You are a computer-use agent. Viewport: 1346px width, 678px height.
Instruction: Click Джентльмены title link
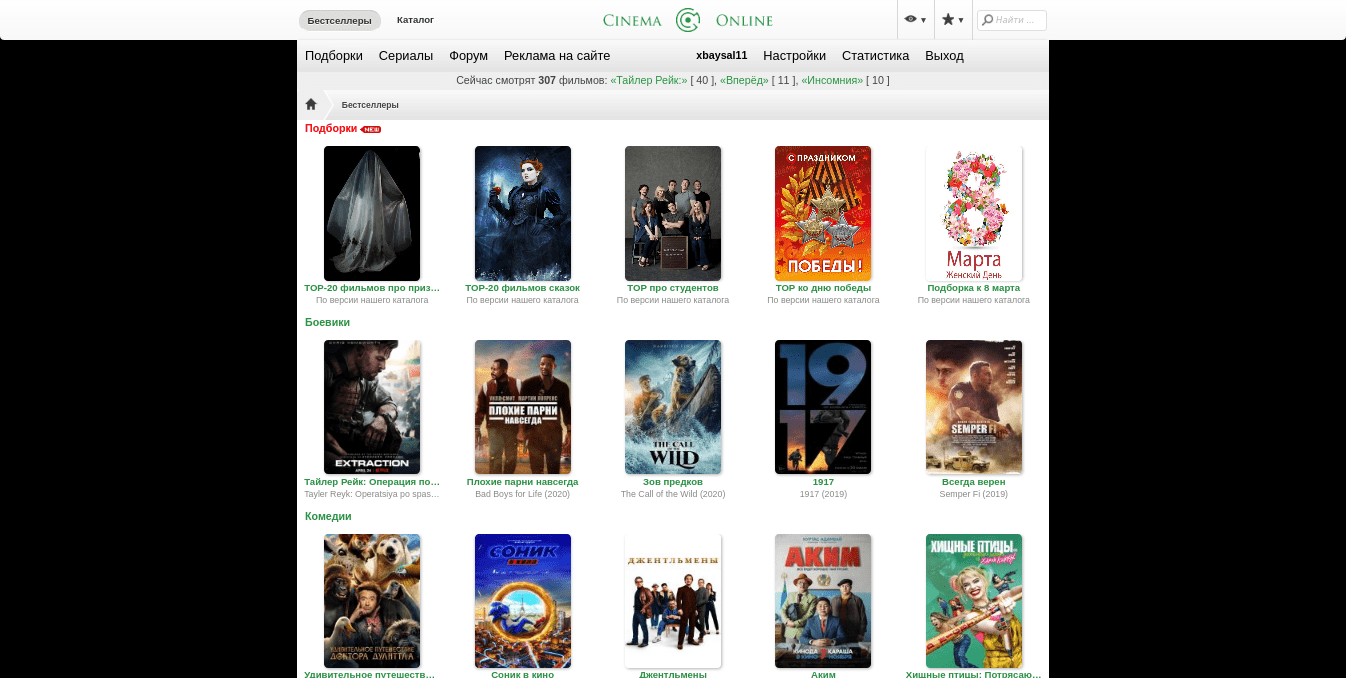tap(673, 674)
